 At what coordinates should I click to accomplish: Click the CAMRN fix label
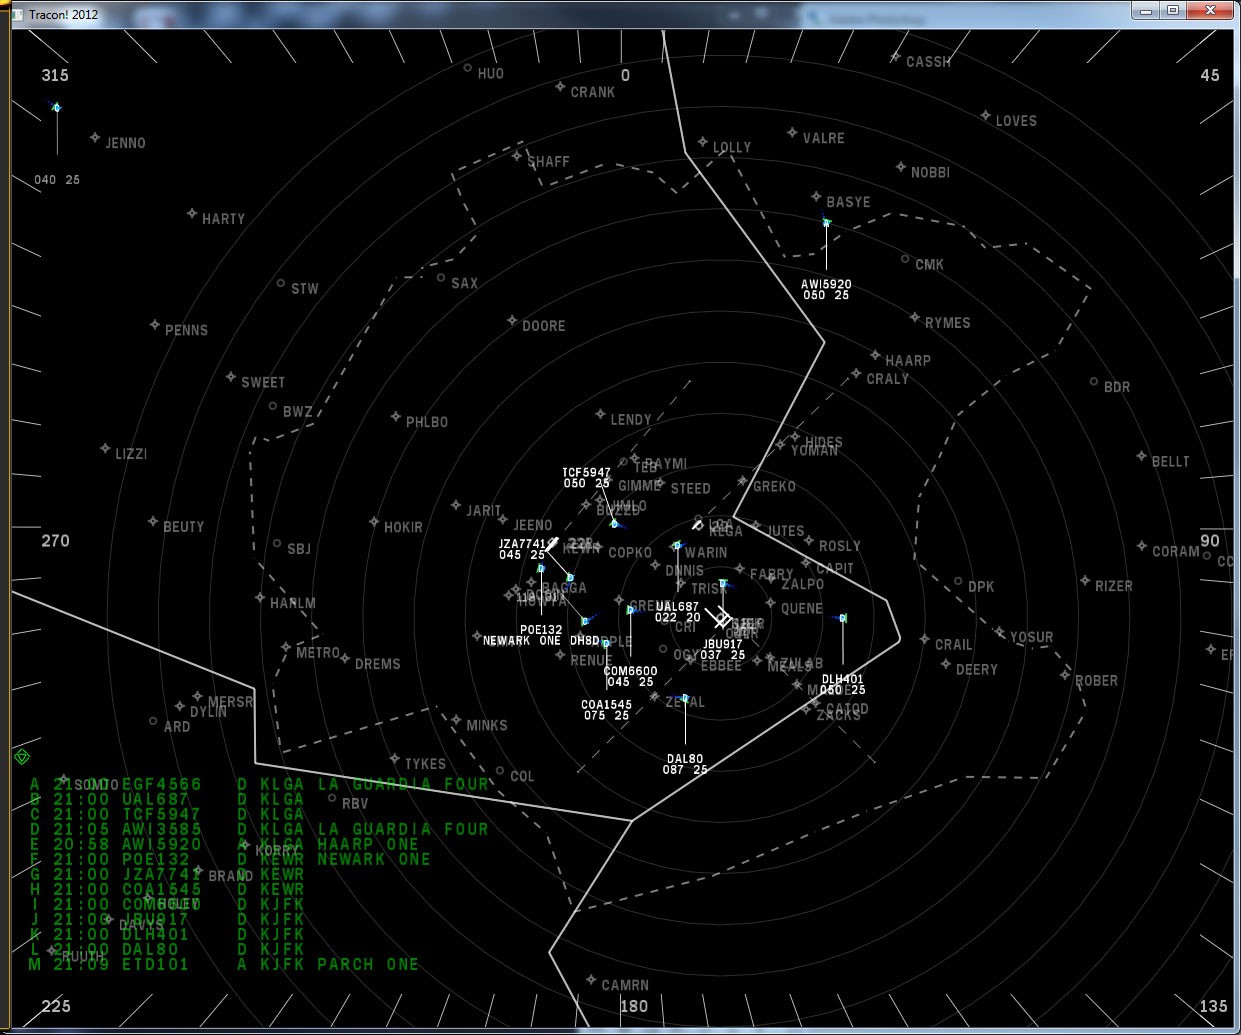tap(624, 984)
